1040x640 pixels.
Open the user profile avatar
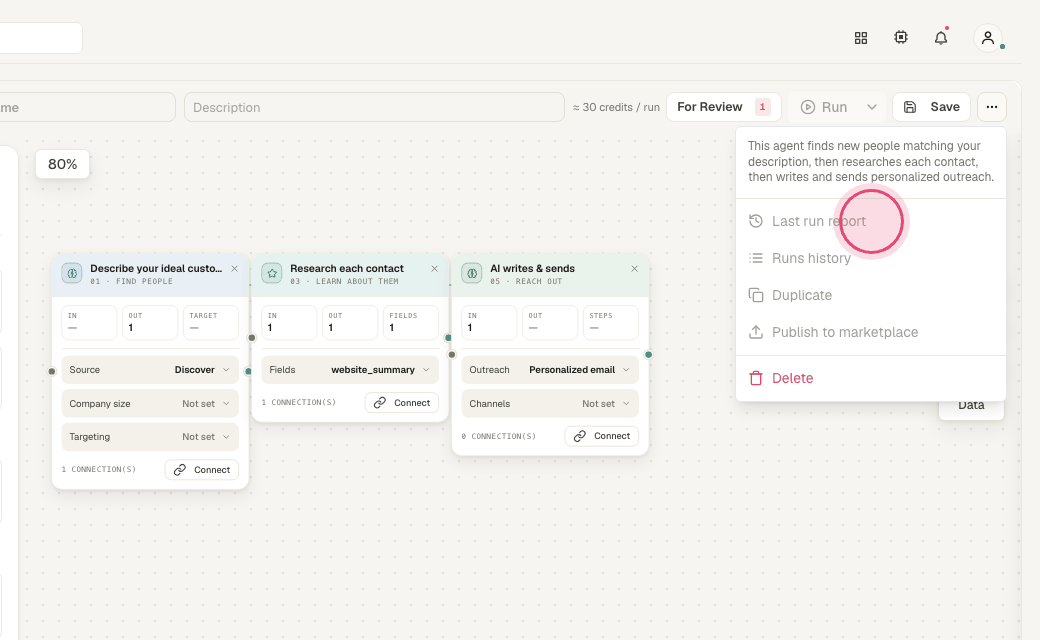(988, 38)
